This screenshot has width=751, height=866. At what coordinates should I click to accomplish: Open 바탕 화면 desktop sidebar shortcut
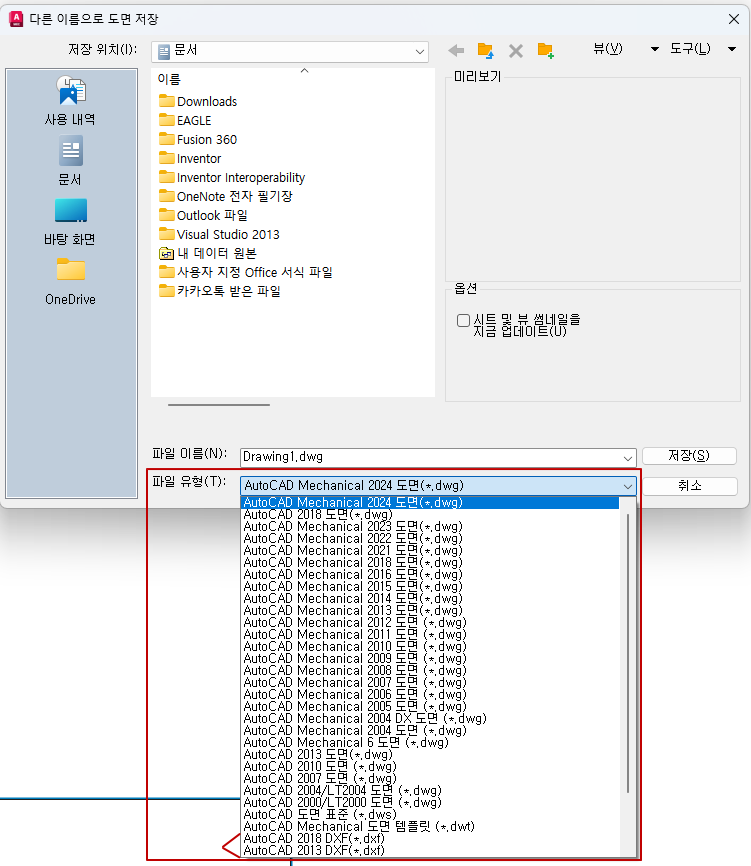70,222
